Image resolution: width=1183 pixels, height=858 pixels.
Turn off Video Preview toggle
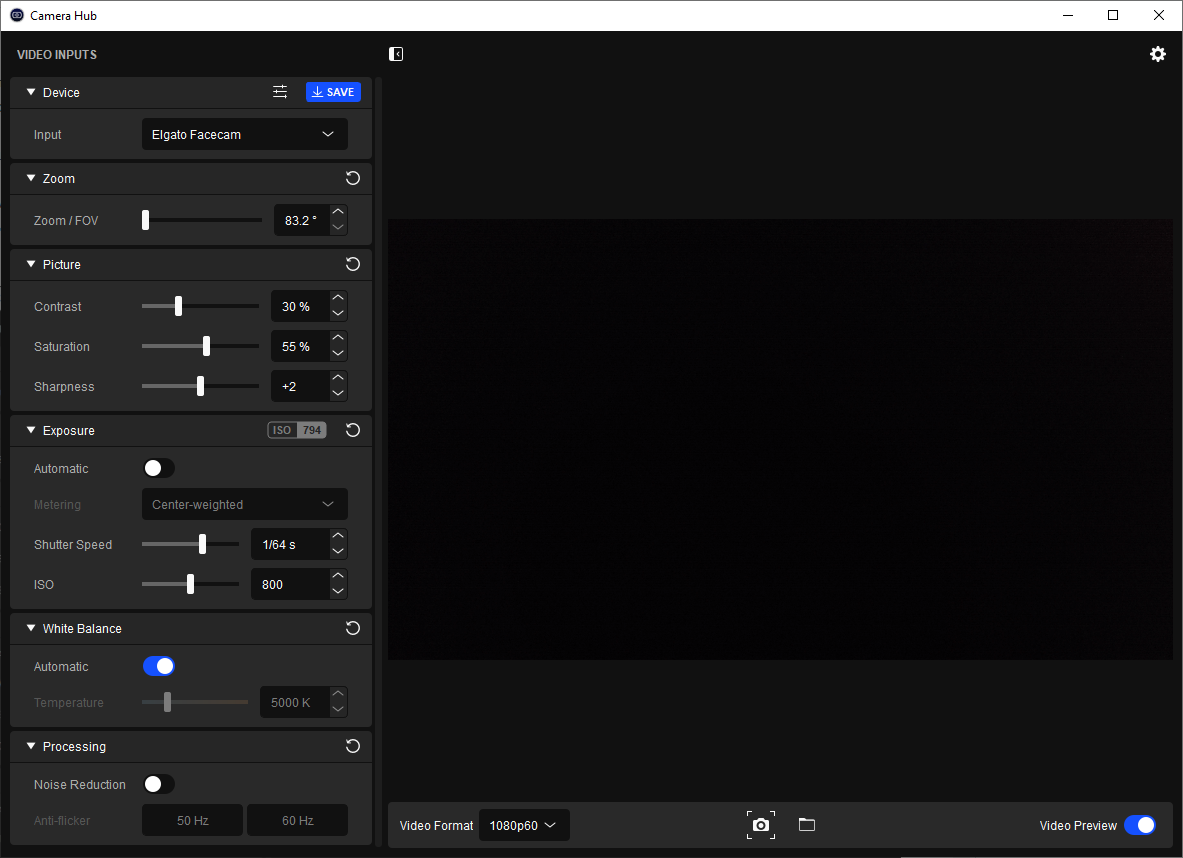(x=1139, y=825)
